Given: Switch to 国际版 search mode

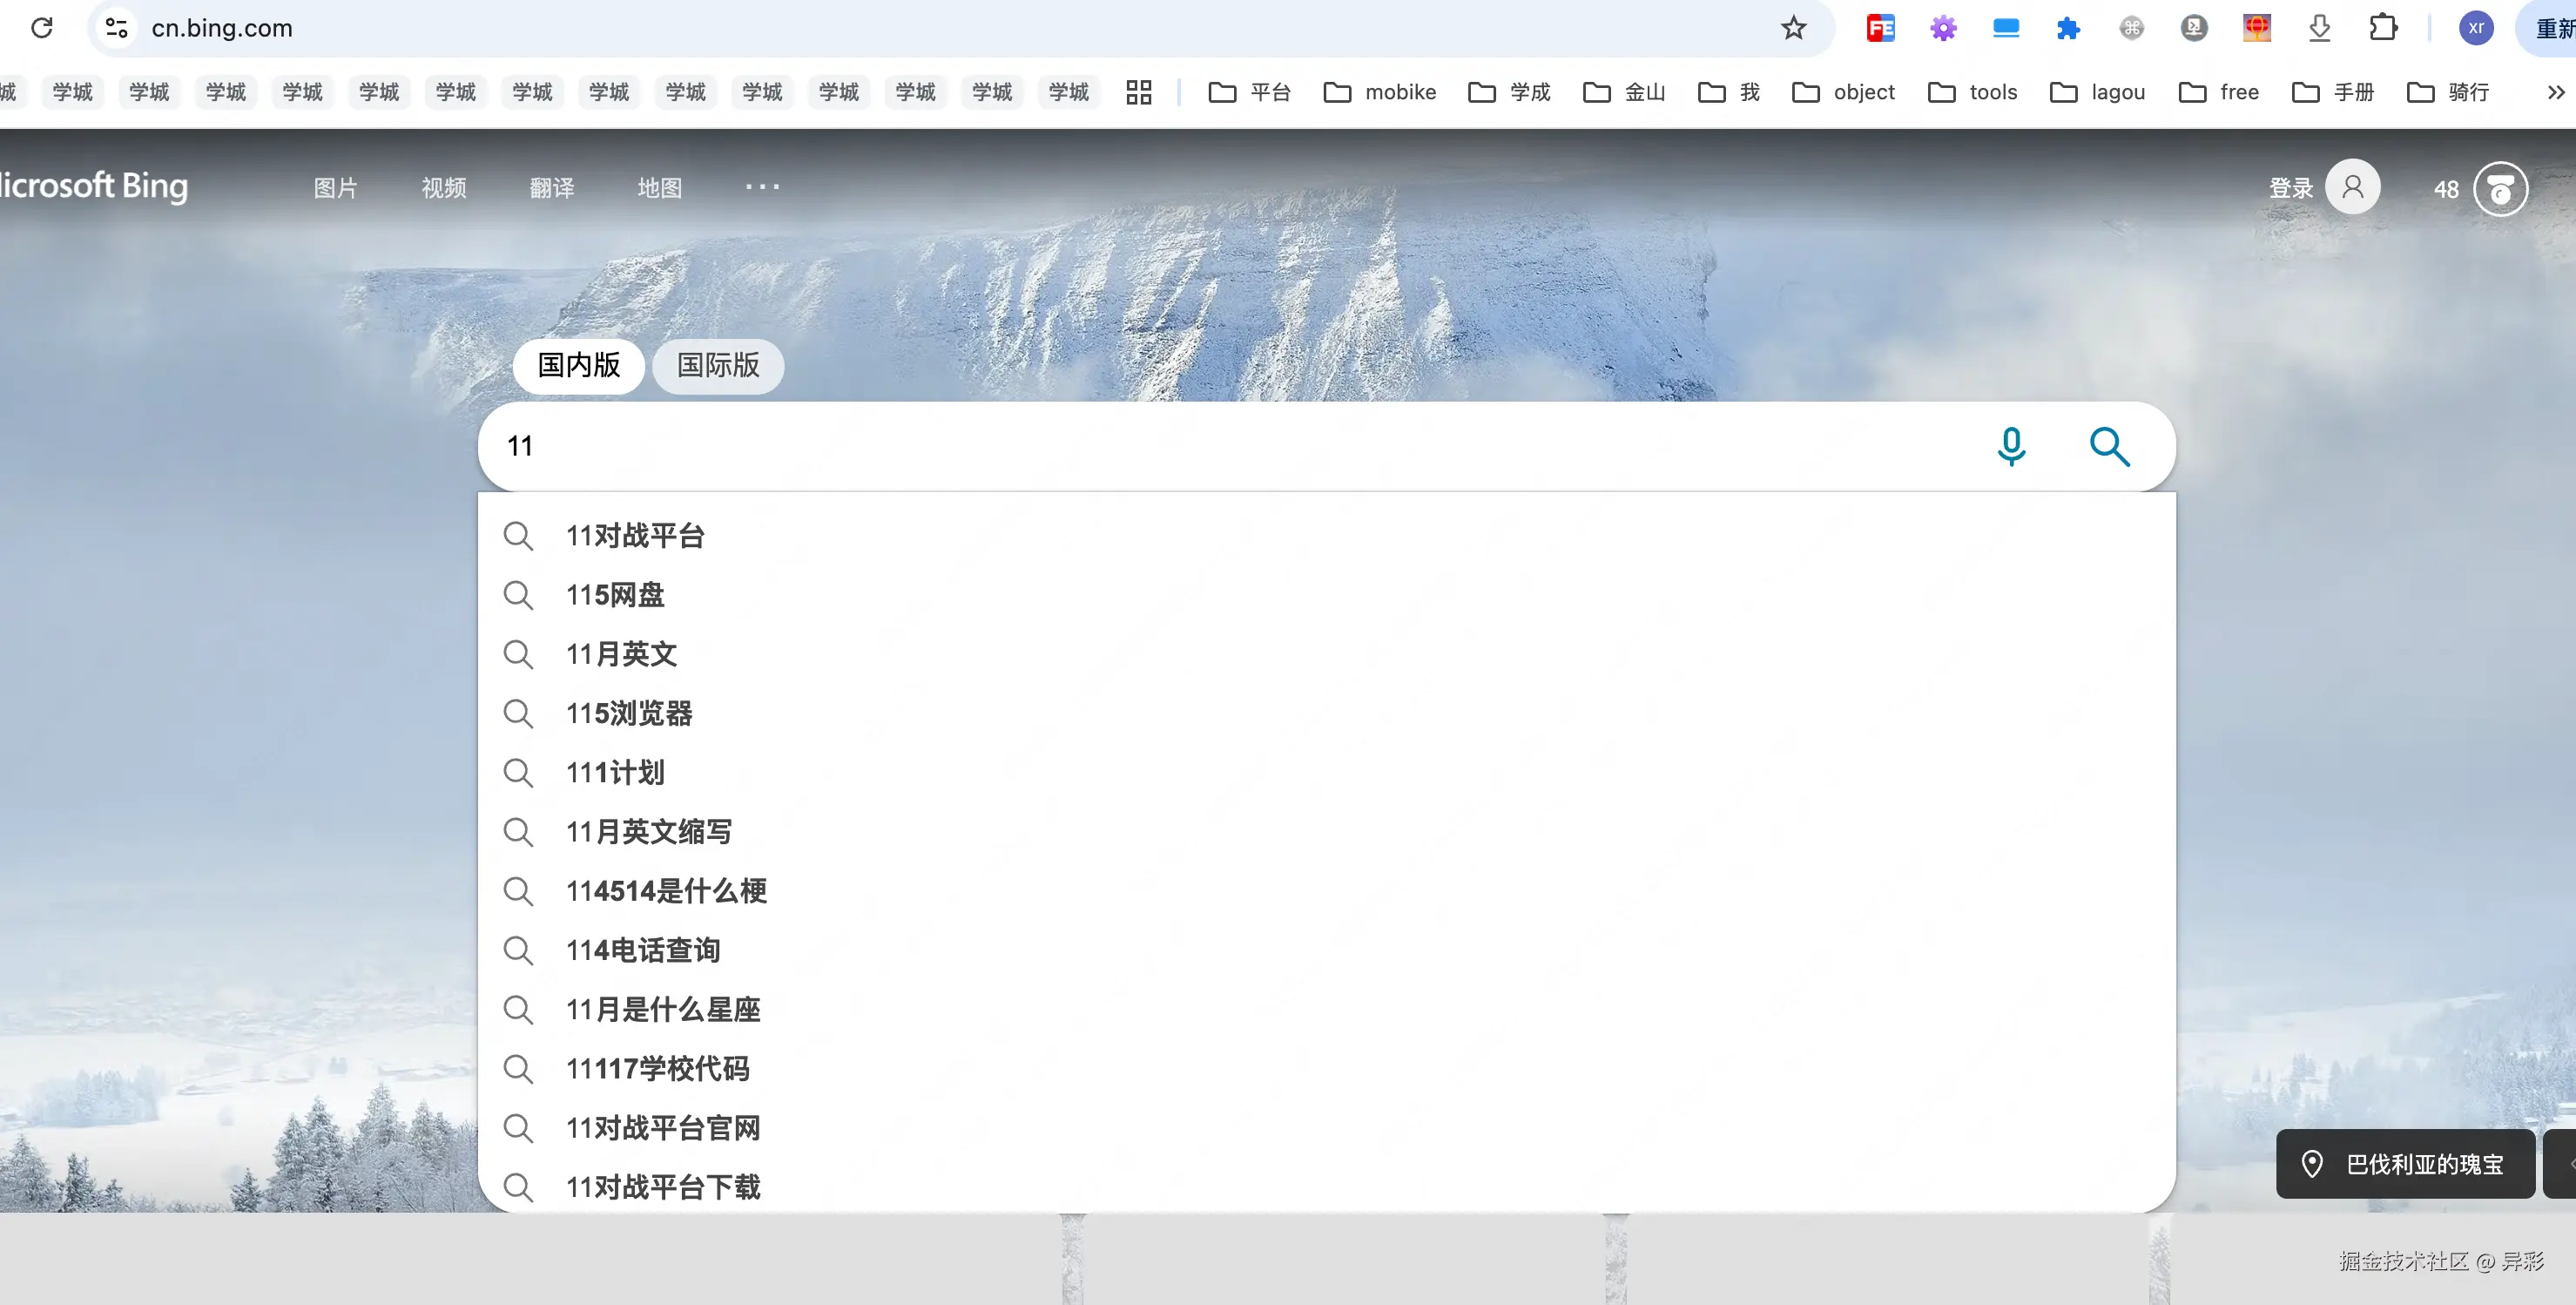Looking at the screenshot, I should pyautogui.click(x=718, y=366).
